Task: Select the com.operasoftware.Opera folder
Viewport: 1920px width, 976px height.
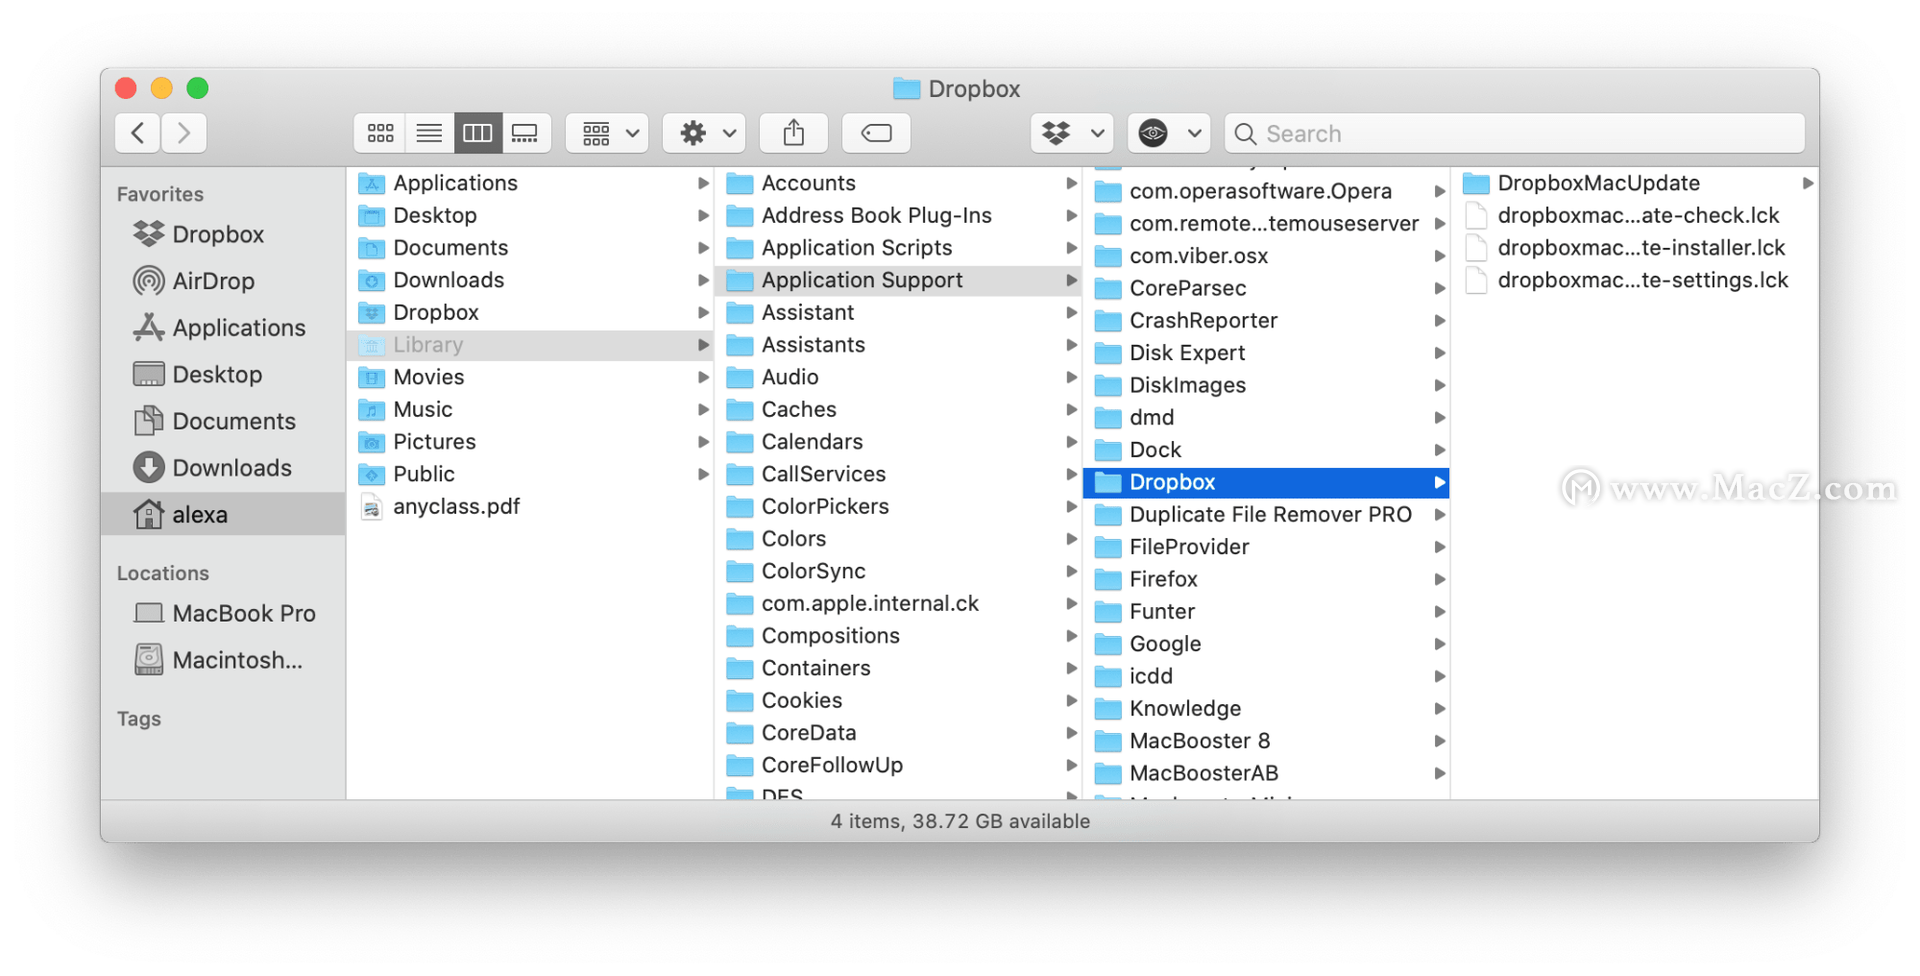Action: (1267, 191)
